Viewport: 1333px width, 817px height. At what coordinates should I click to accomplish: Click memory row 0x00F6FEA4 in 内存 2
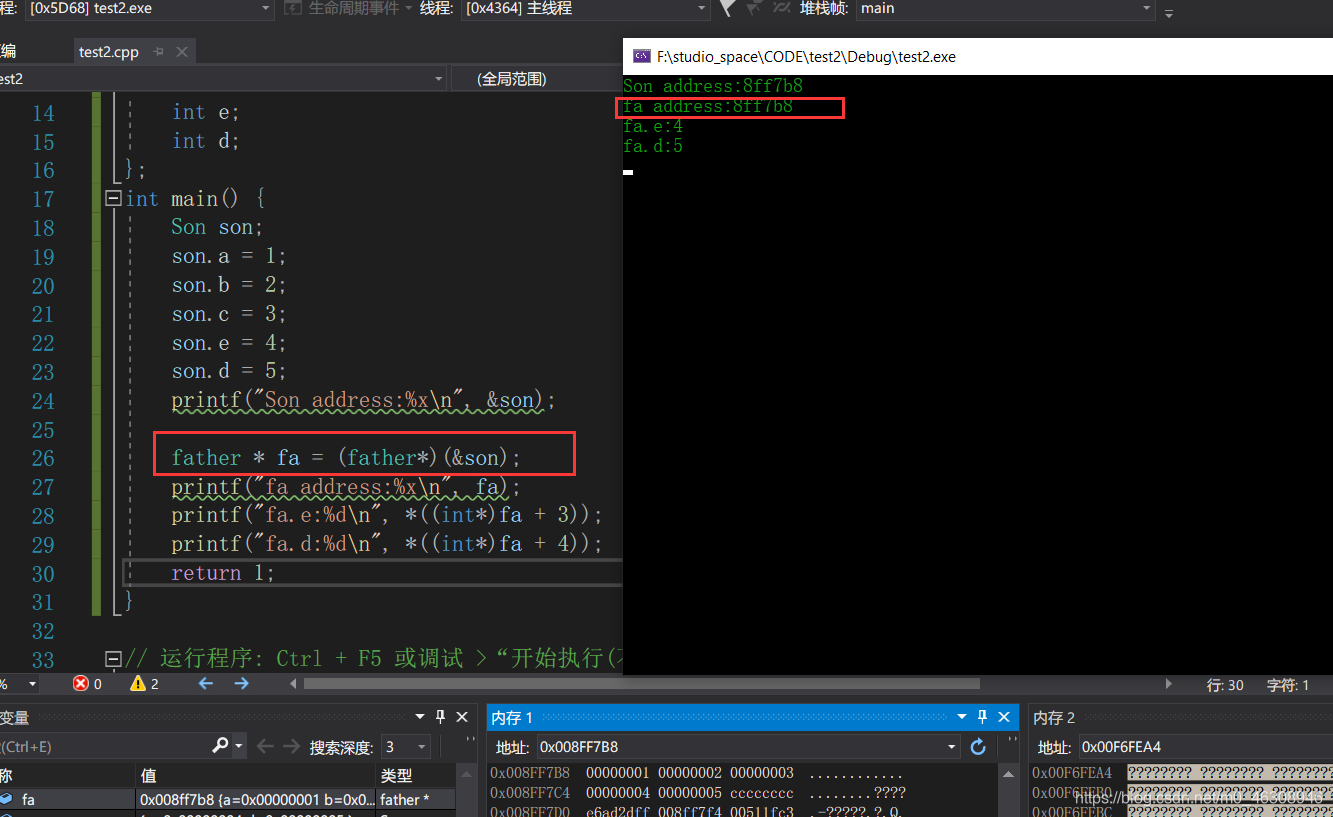(1182, 773)
